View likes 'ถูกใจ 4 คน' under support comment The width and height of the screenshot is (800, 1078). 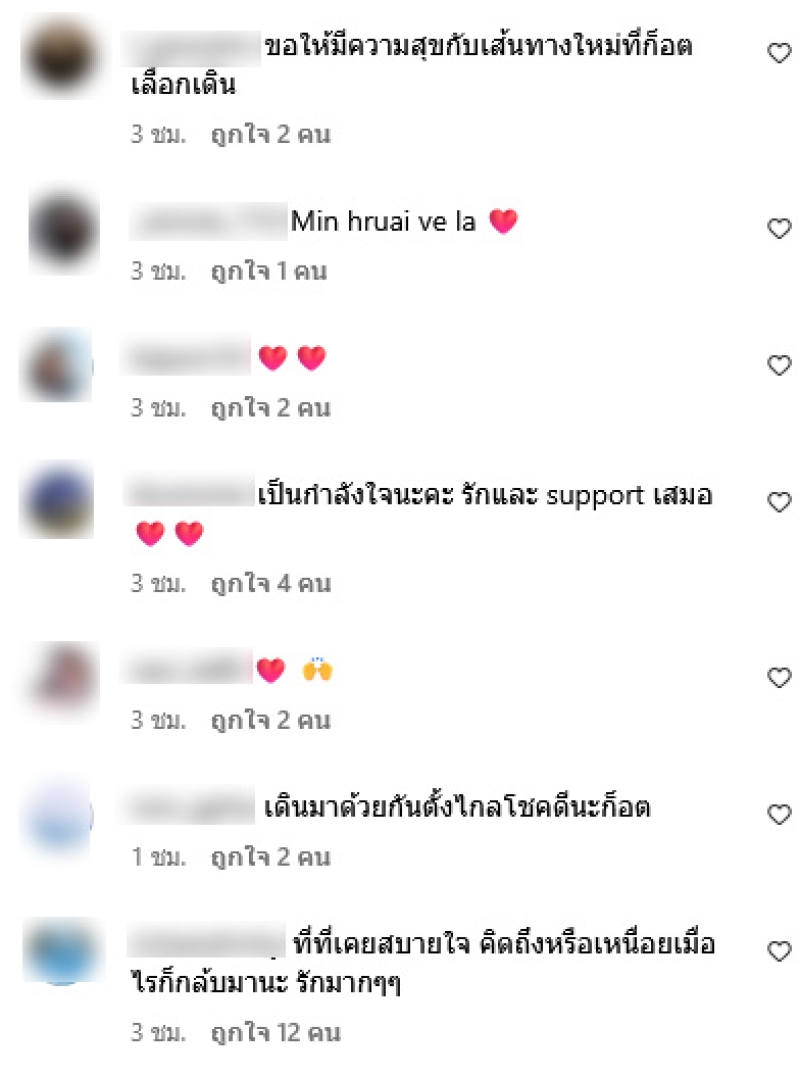[x=271, y=584]
